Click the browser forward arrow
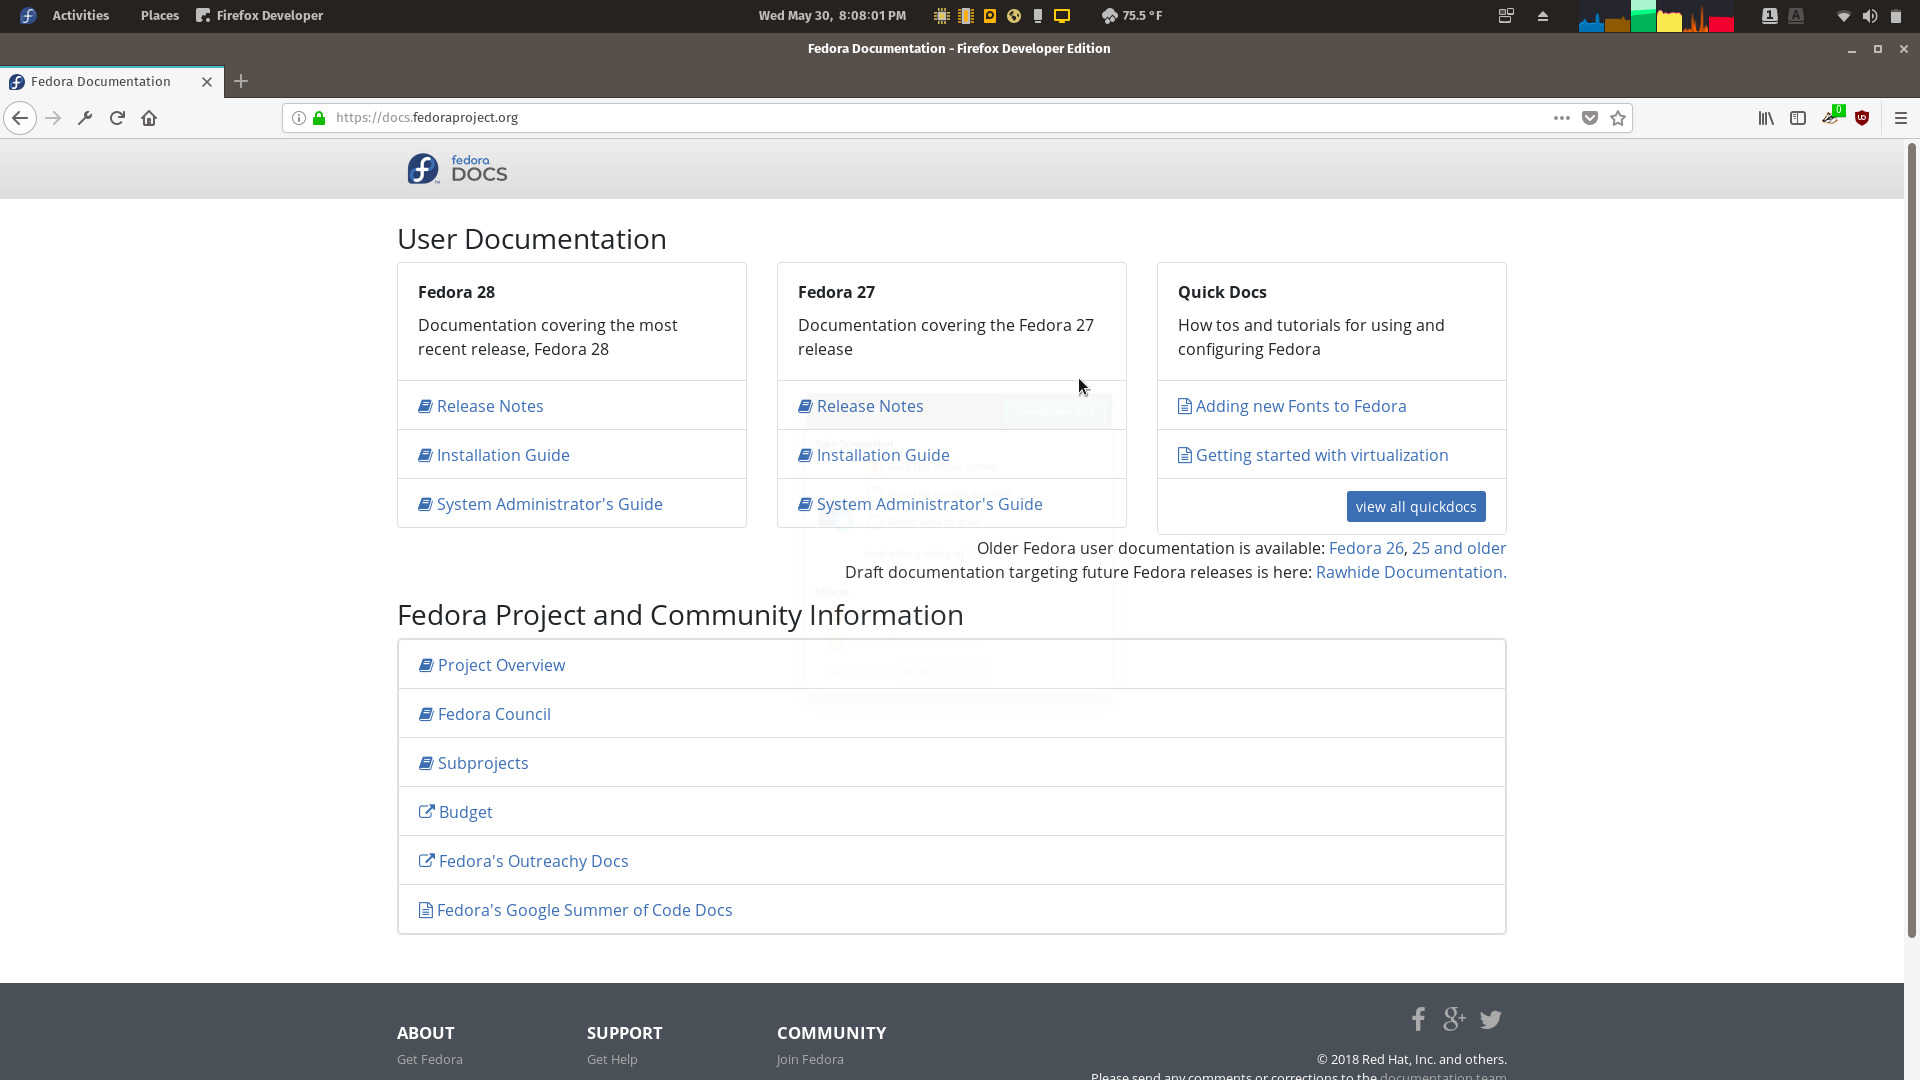Image resolution: width=1920 pixels, height=1080 pixels. click(x=53, y=118)
